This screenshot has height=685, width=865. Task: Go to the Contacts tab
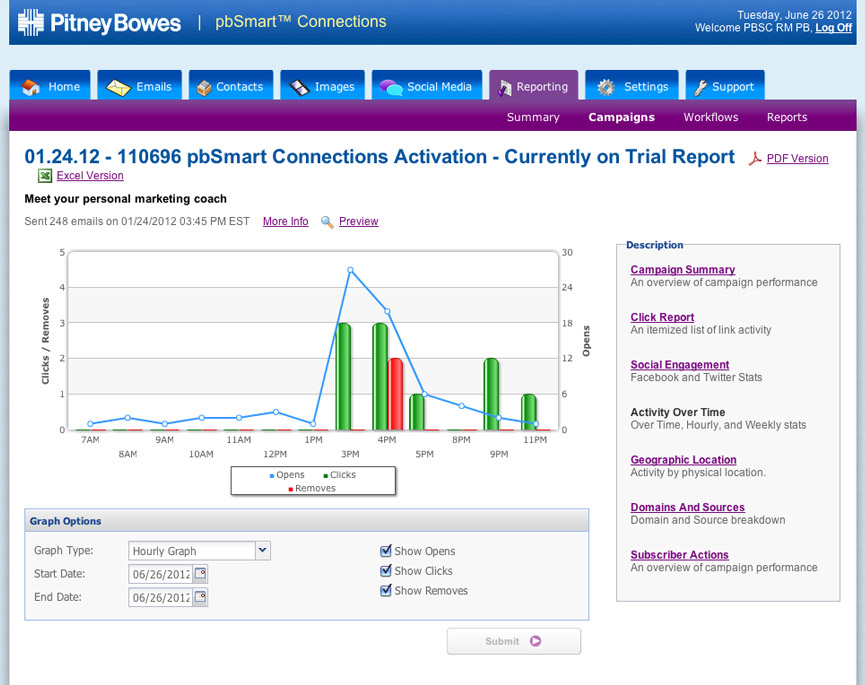231,85
